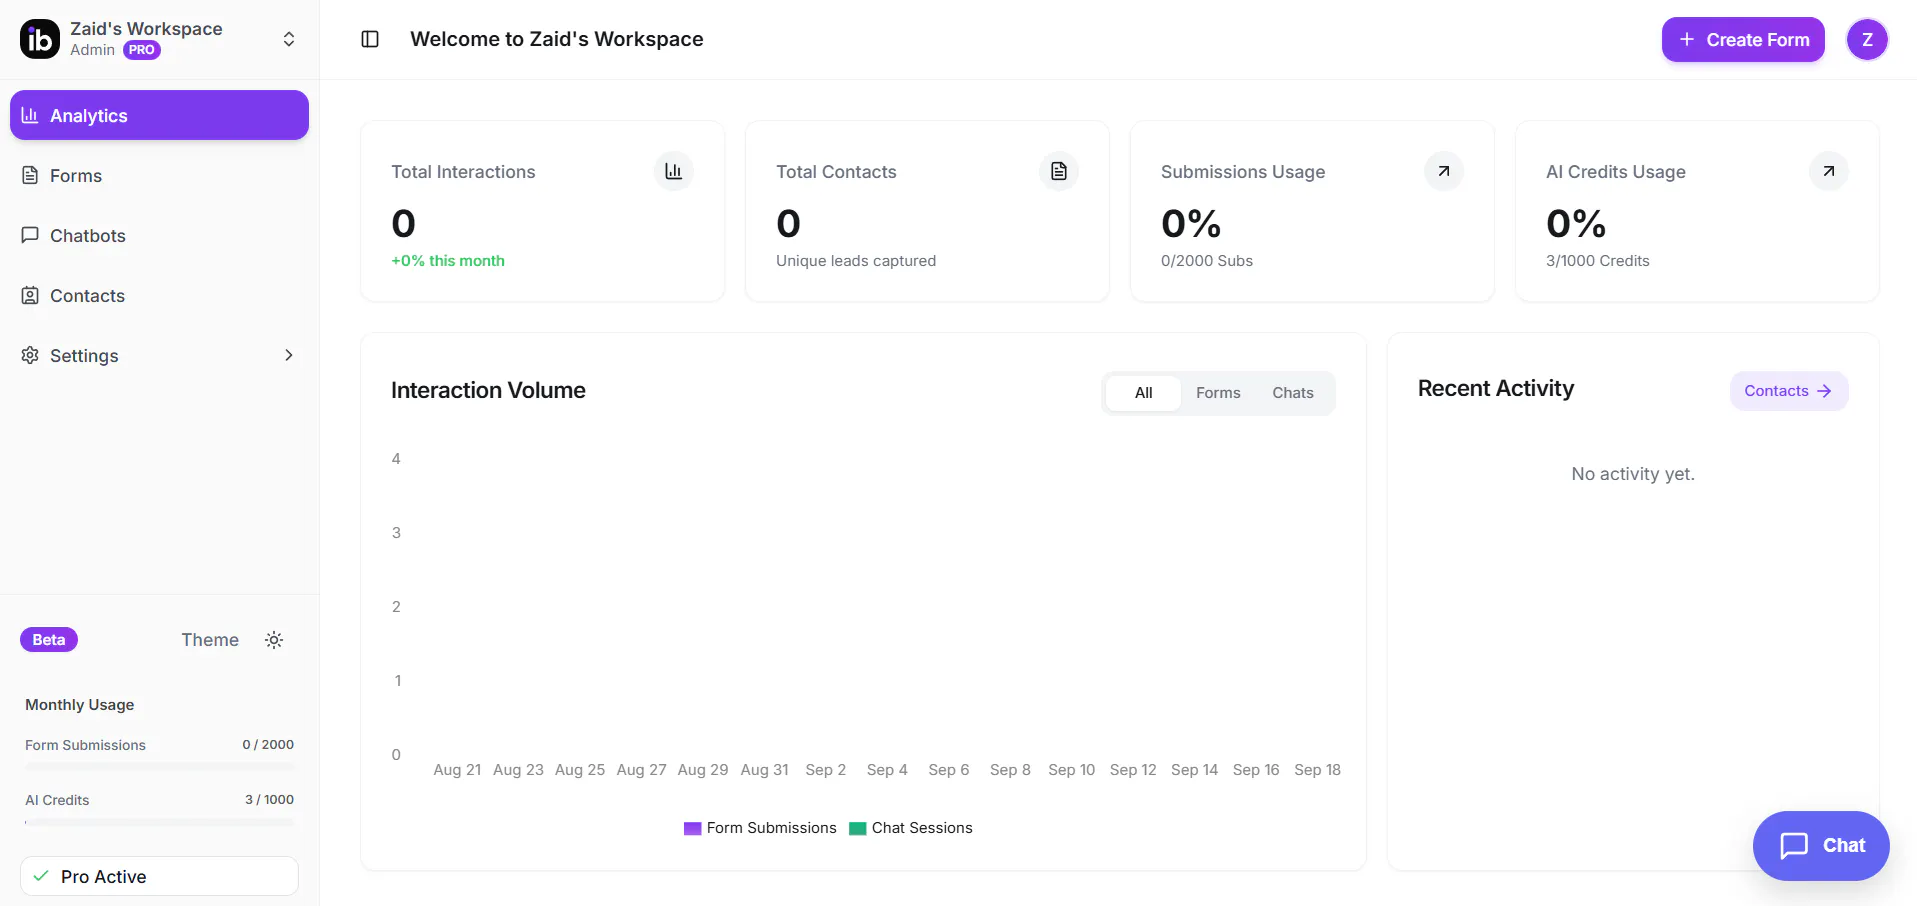Click the 'Sep 18' axis label

[x=1317, y=770]
